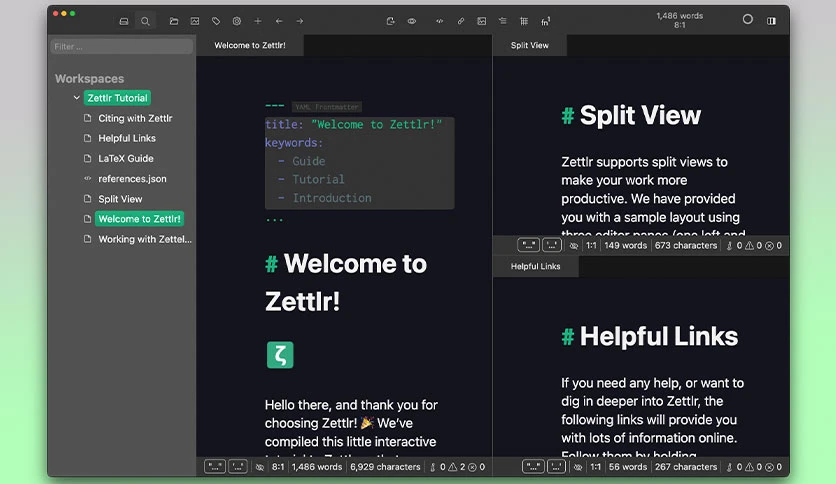836x484 pixels.
Task: Focus the Filter input field
Action: (122, 46)
